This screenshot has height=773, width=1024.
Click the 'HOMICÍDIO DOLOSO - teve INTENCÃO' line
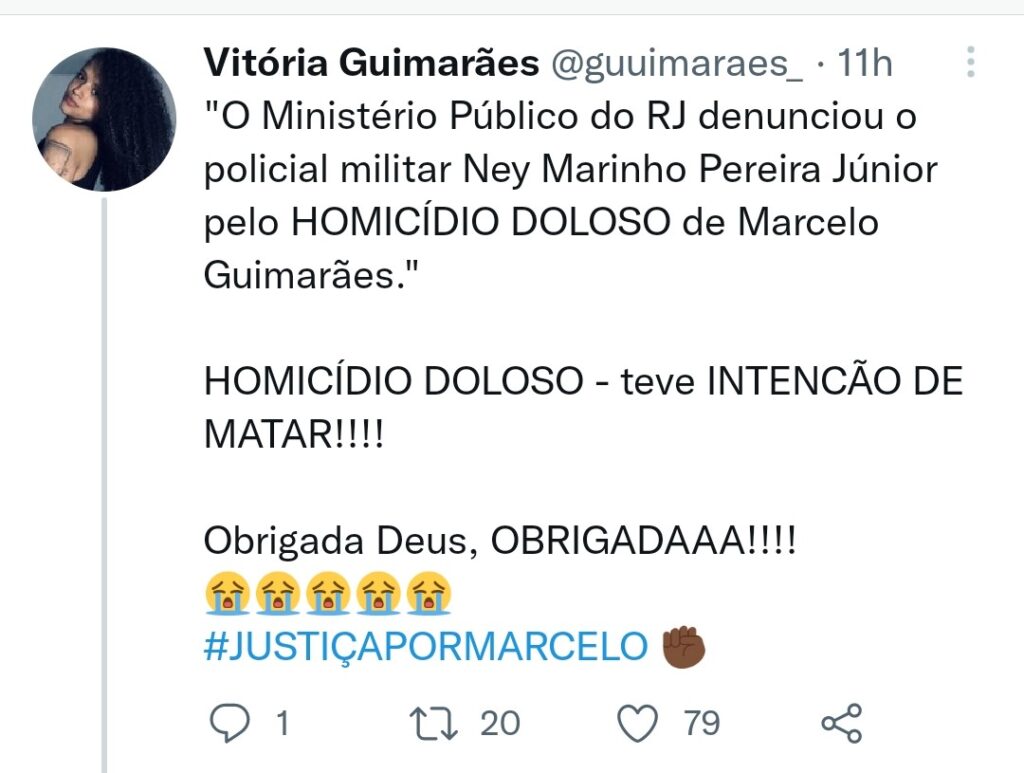pos(583,381)
